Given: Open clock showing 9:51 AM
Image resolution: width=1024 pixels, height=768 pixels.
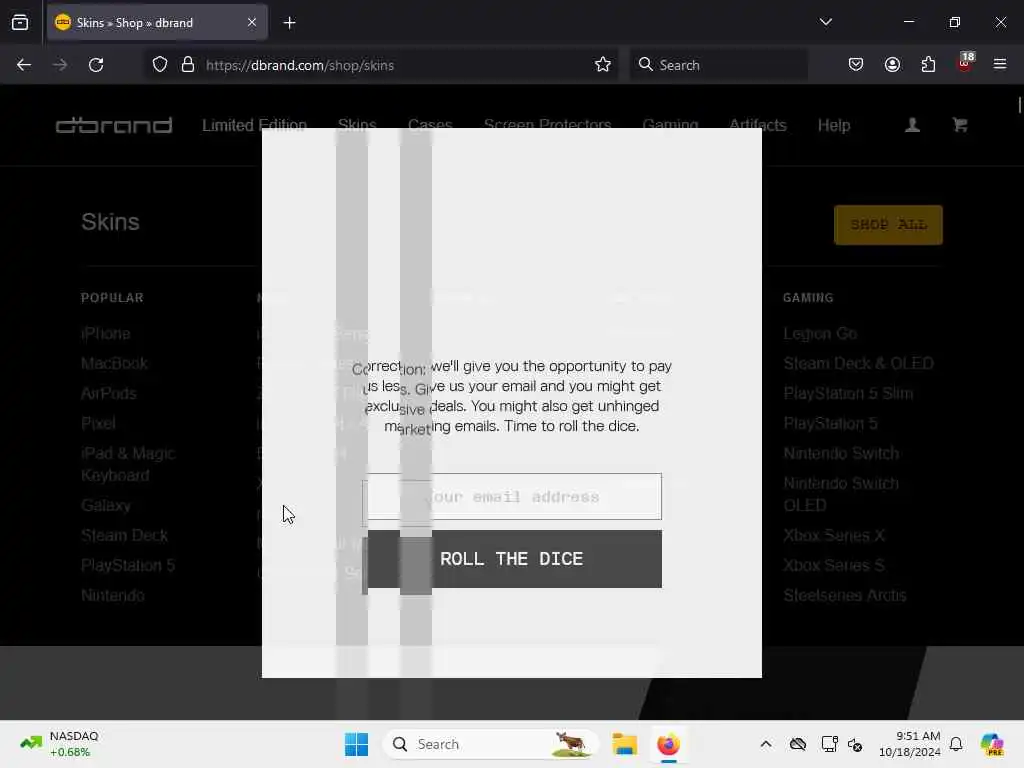Looking at the screenshot, I should pyautogui.click(x=910, y=744).
